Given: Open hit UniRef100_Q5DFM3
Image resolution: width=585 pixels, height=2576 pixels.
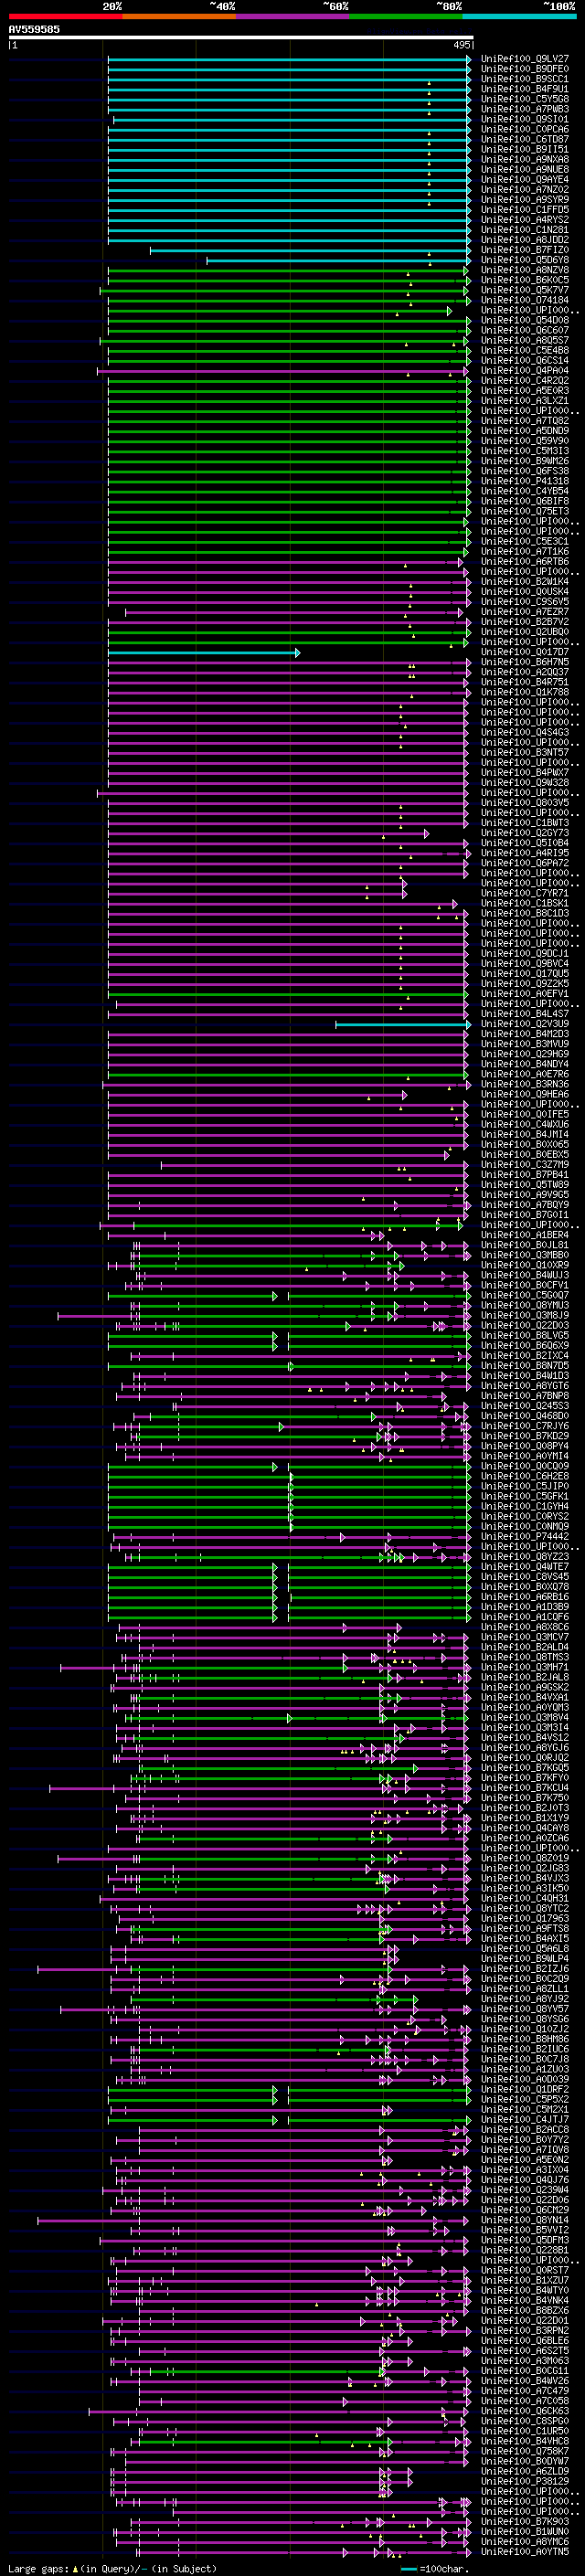Looking at the screenshot, I should click(525, 2241).
